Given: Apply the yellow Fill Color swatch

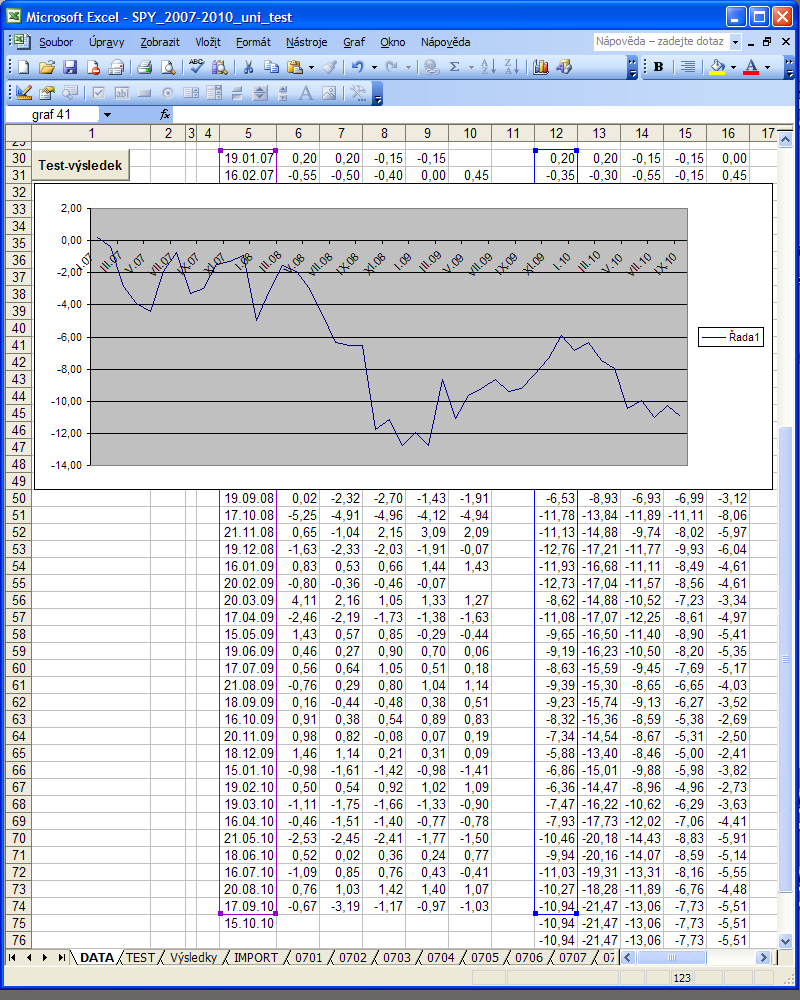Looking at the screenshot, I should click(x=717, y=67).
